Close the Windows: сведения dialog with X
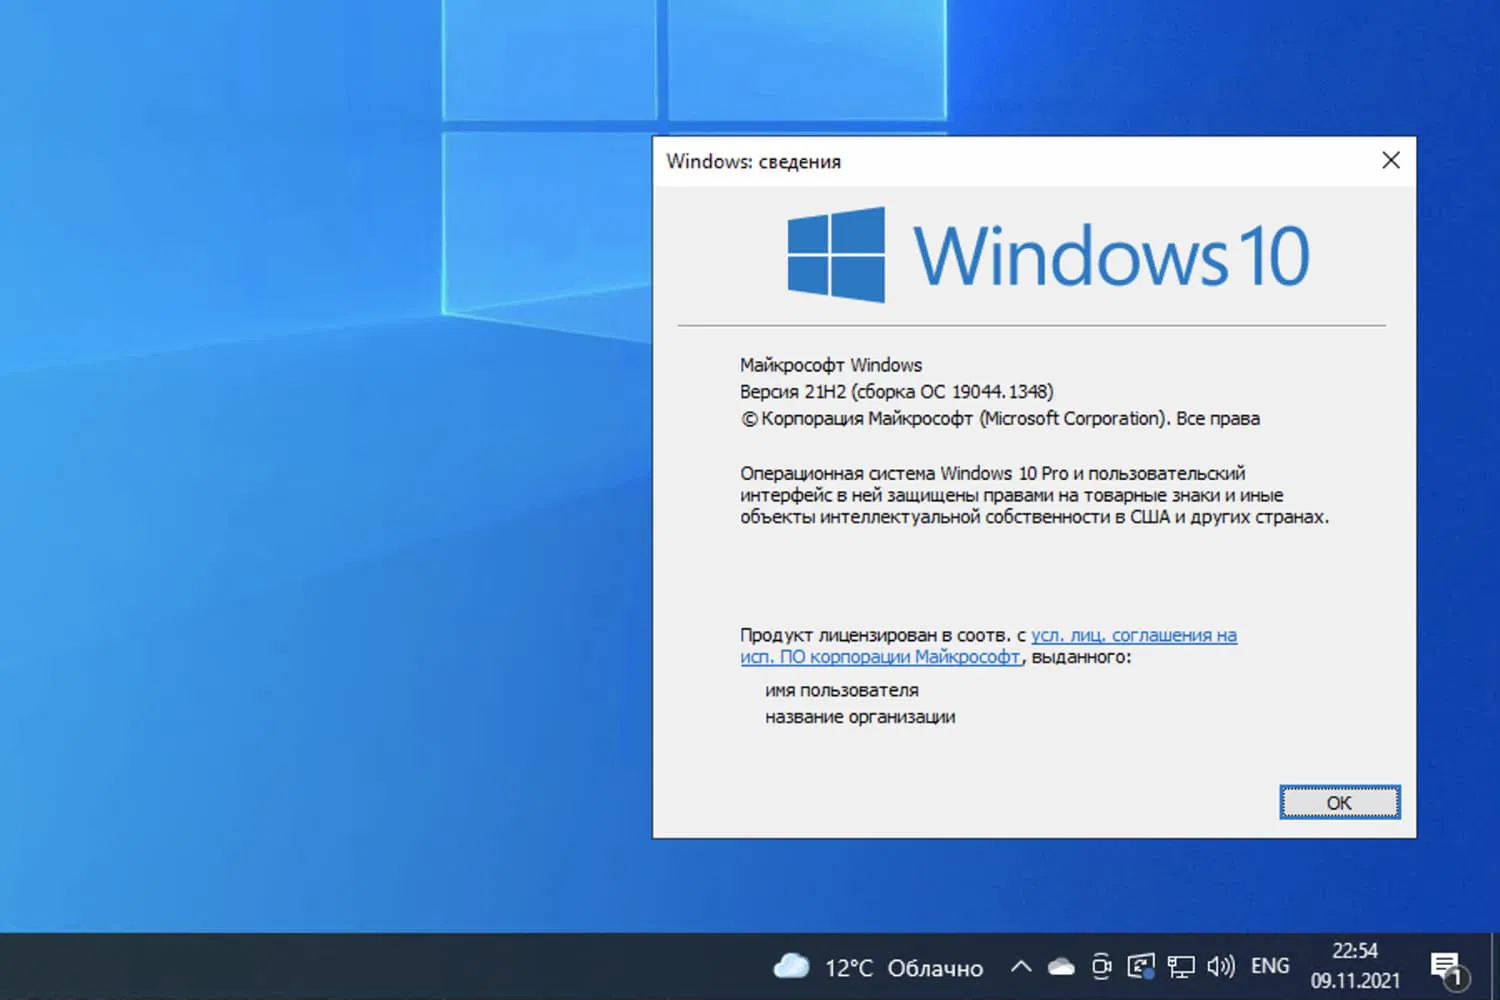The width and height of the screenshot is (1500, 1000). click(x=1390, y=160)
